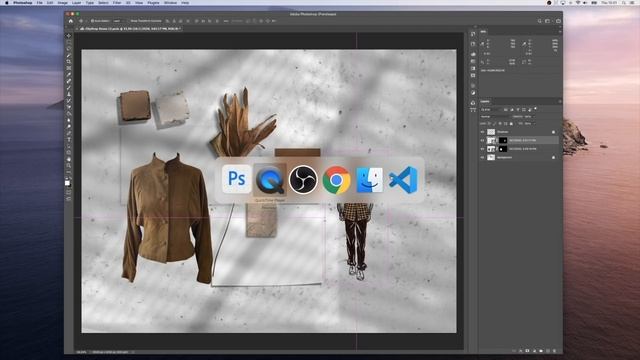
Task: Open the layer filter Kind dropdown
Action: tap(491, 109)
